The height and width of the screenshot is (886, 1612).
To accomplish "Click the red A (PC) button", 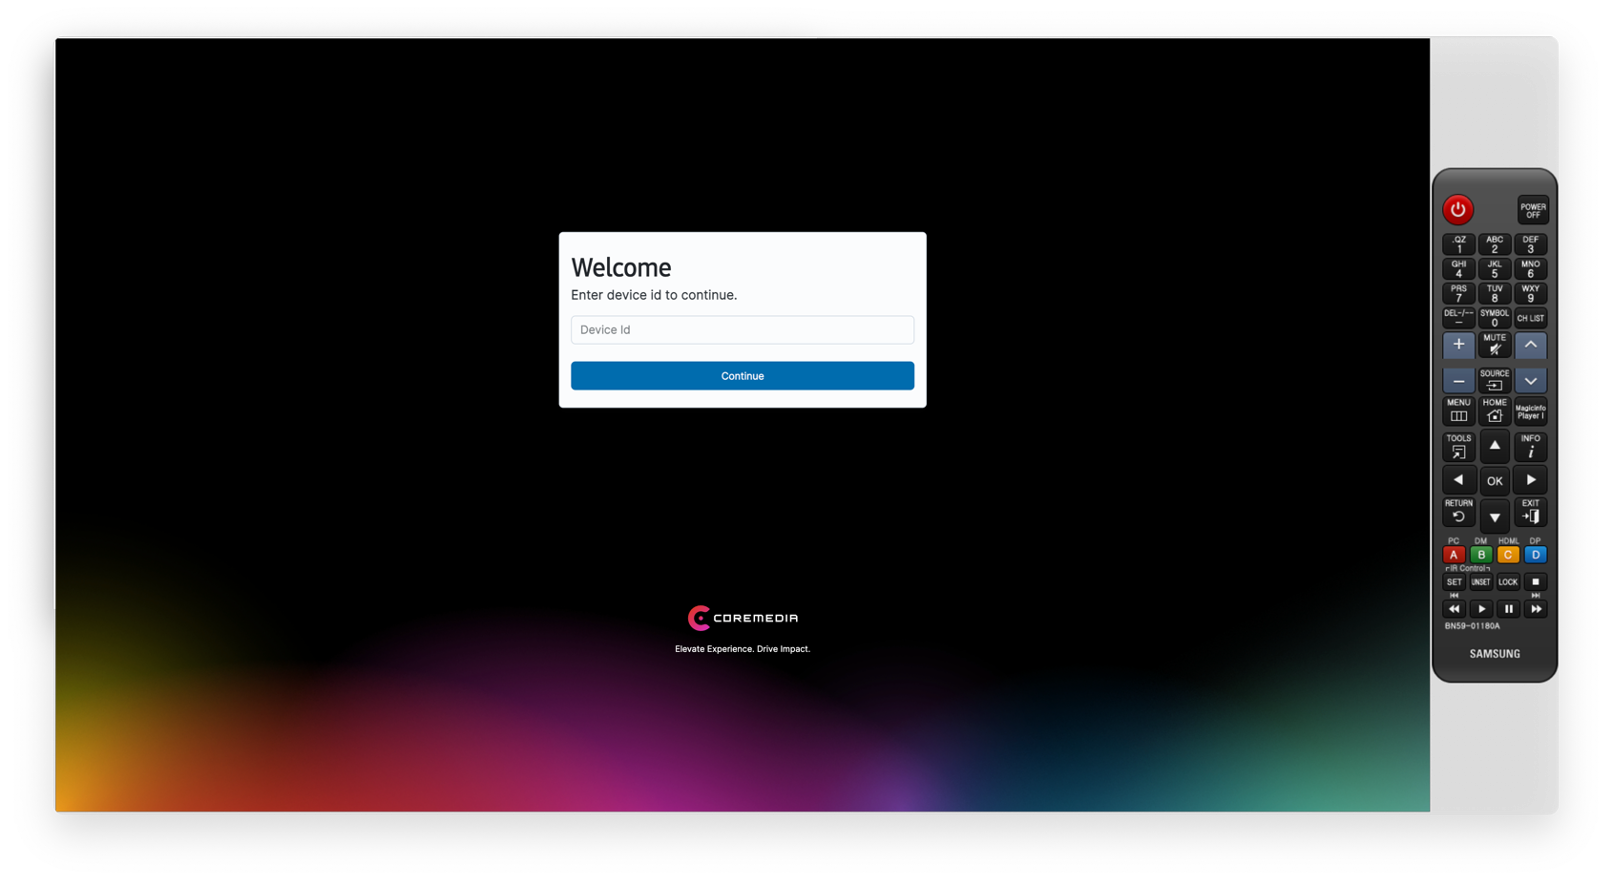I will 1453,555.
